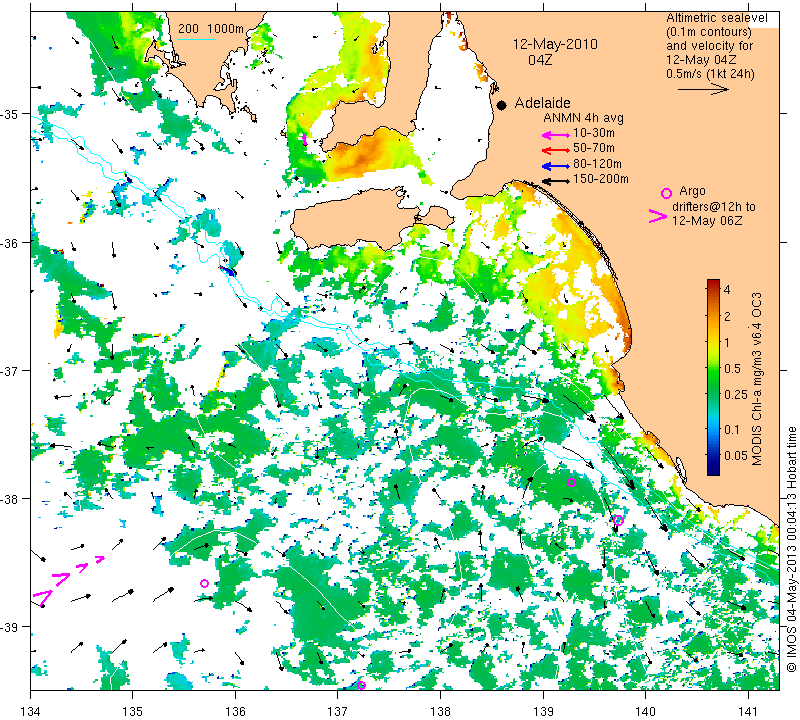The image size is (800, 720).
Task: Click the Adelaide text label
Action: (x=541, y=103)
